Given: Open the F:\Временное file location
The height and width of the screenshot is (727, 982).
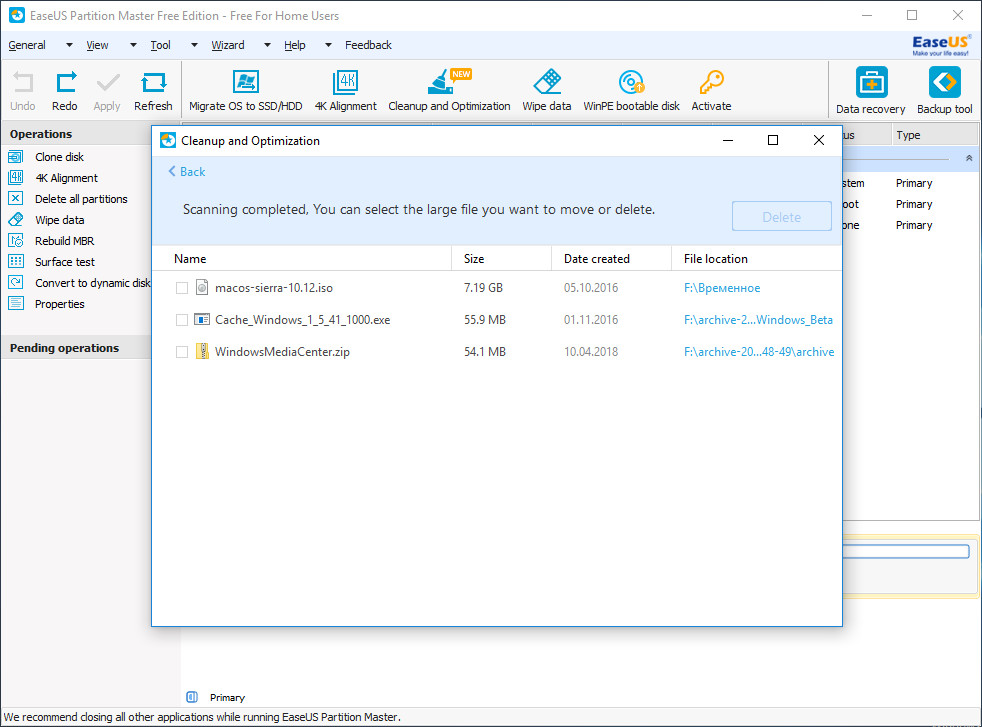Looking at the screenshot, I should click(722, 288).
